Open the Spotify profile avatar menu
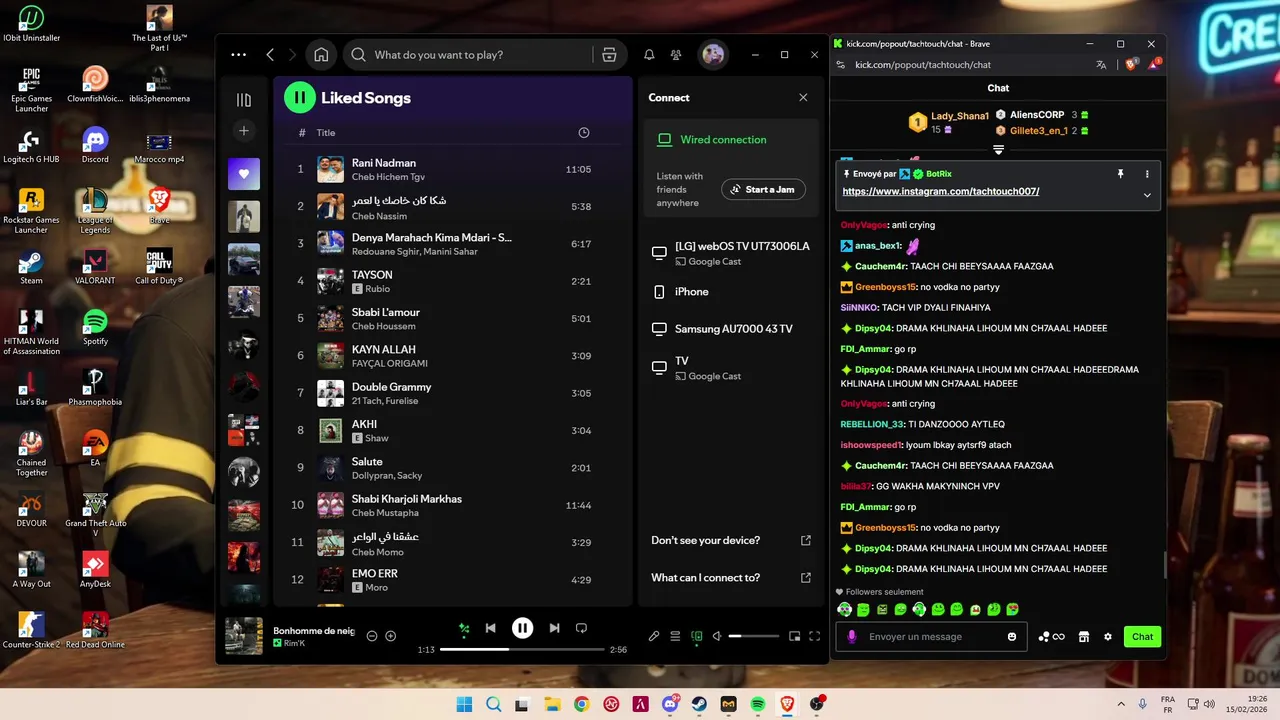 pos(713,55)
